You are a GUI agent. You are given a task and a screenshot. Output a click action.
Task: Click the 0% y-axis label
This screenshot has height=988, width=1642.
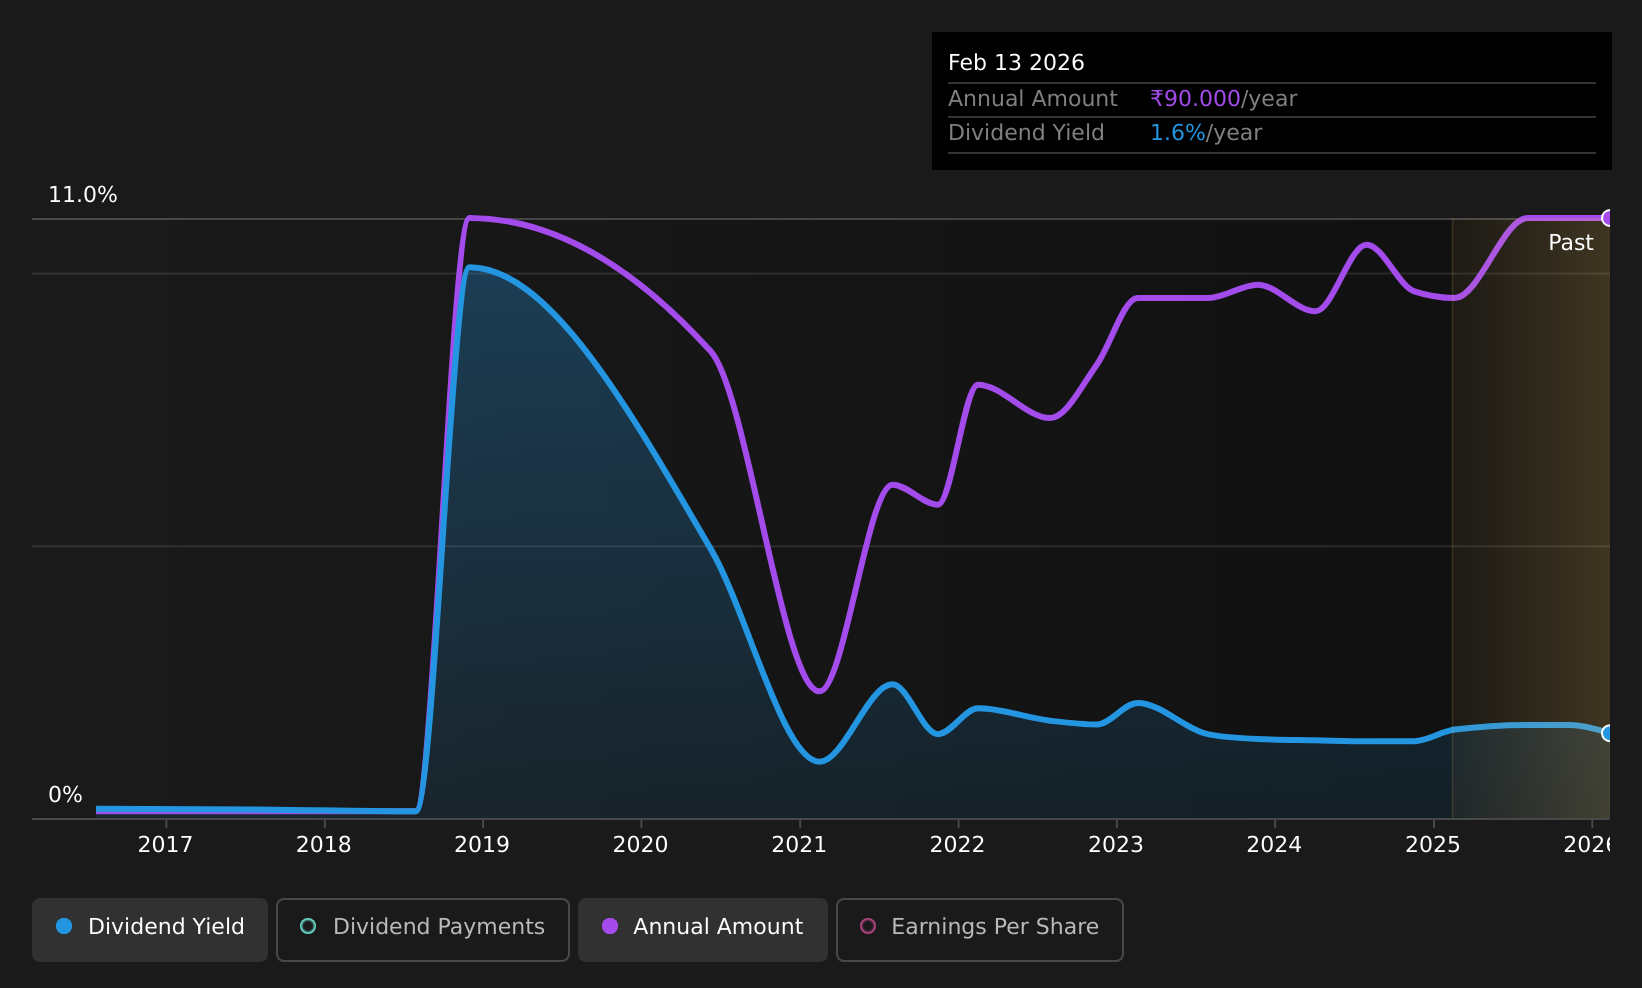click(65, 795)
